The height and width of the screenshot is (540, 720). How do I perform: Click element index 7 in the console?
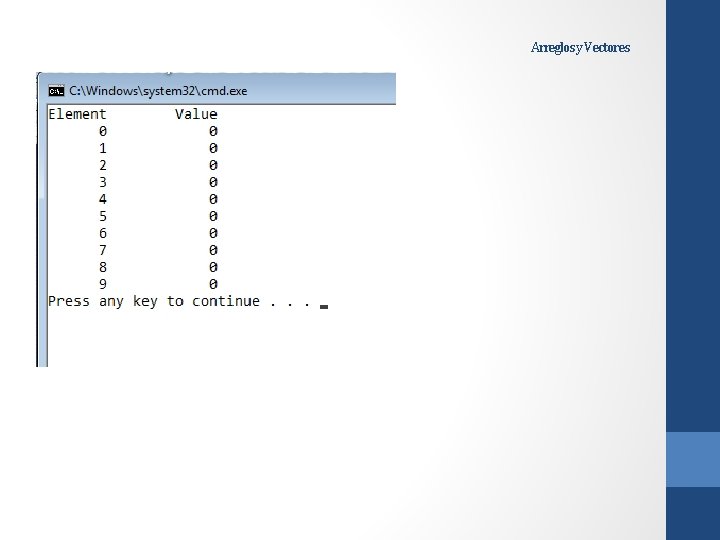tap(103, 250)
